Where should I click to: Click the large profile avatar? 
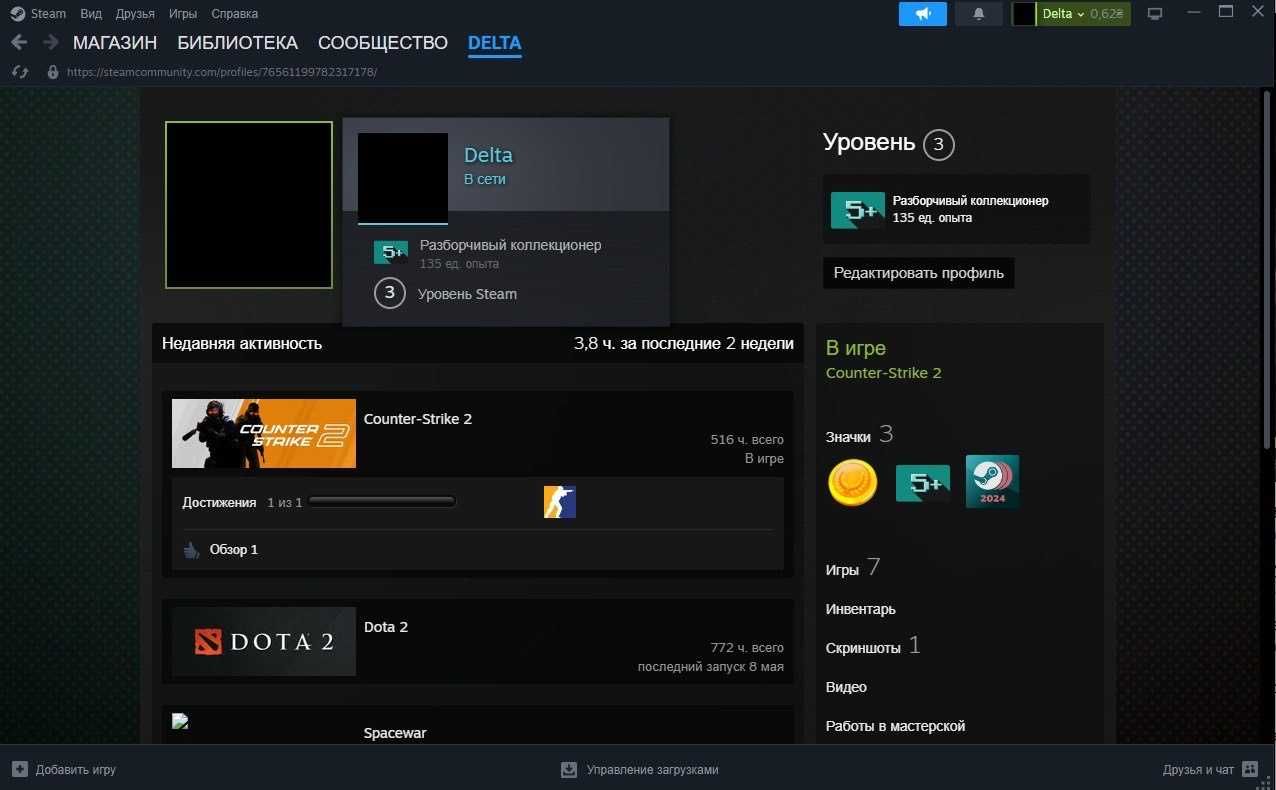pos(249,205)
